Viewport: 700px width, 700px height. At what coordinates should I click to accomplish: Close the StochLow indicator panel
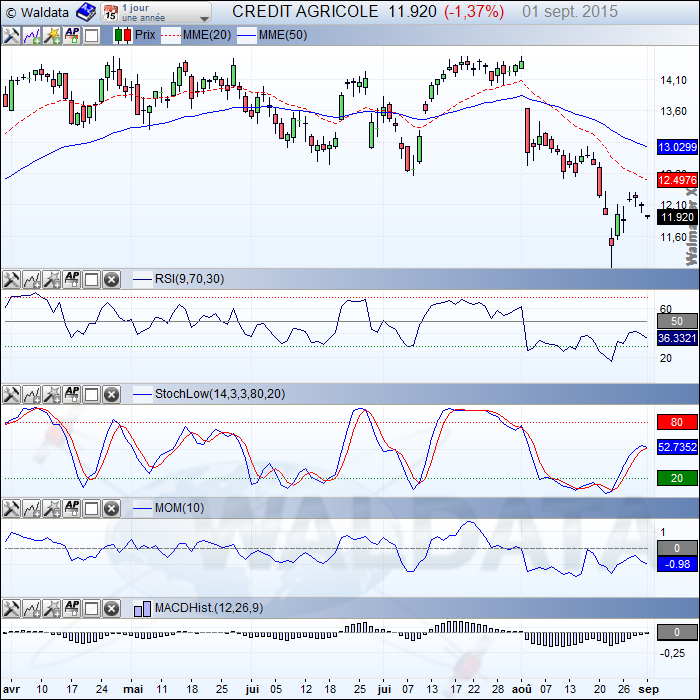click(111, 395)
